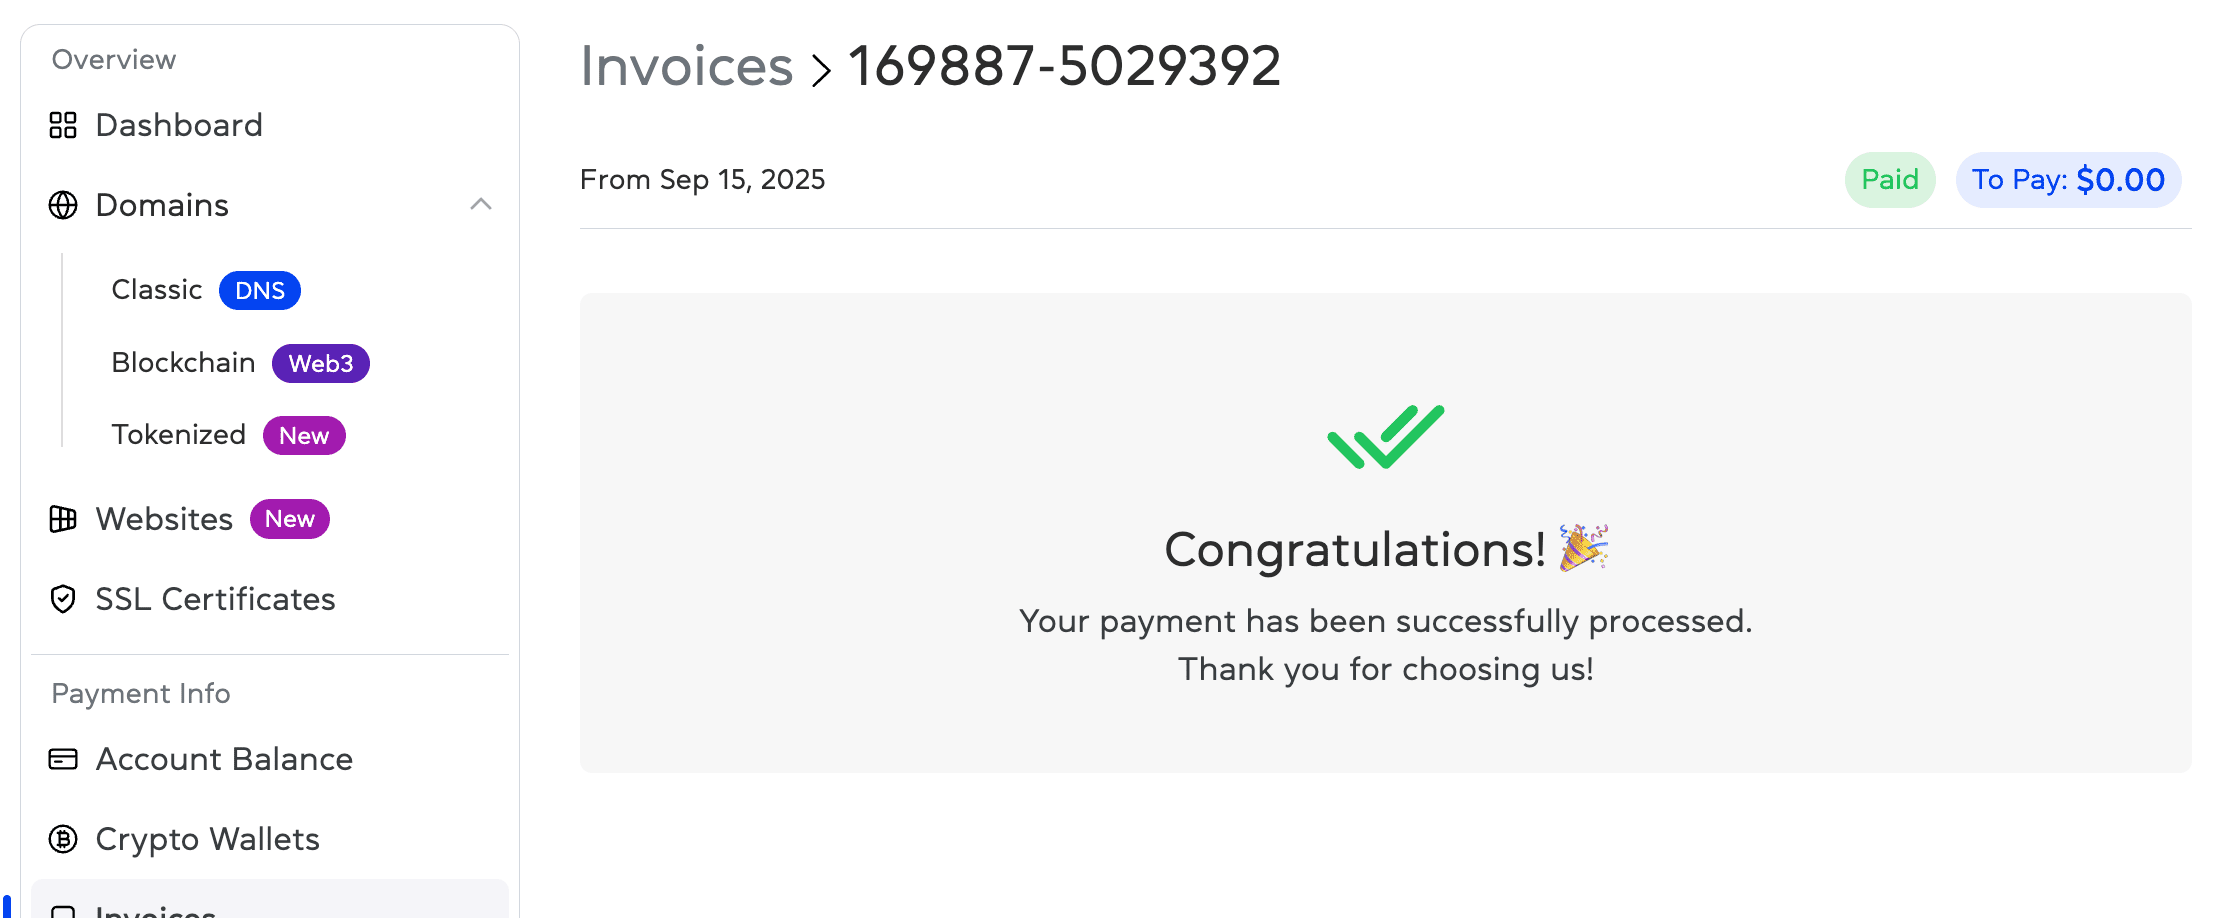Collapse the Domains submenu chevron
Screen dimensions: 2218x918
click(481, 204)
